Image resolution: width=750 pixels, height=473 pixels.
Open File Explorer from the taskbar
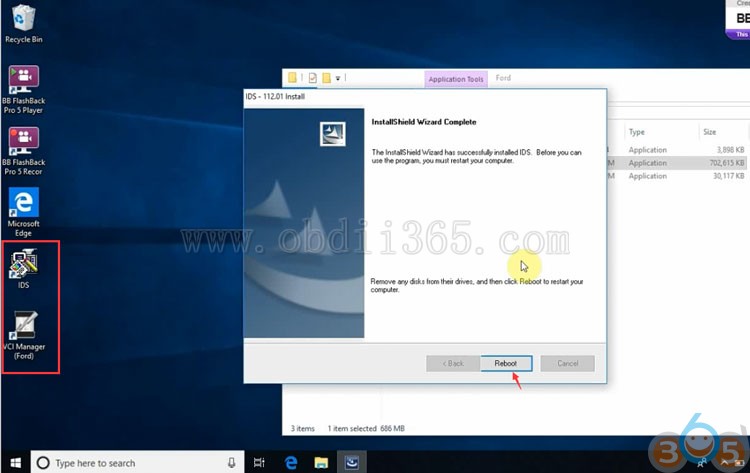click(321, 462)
